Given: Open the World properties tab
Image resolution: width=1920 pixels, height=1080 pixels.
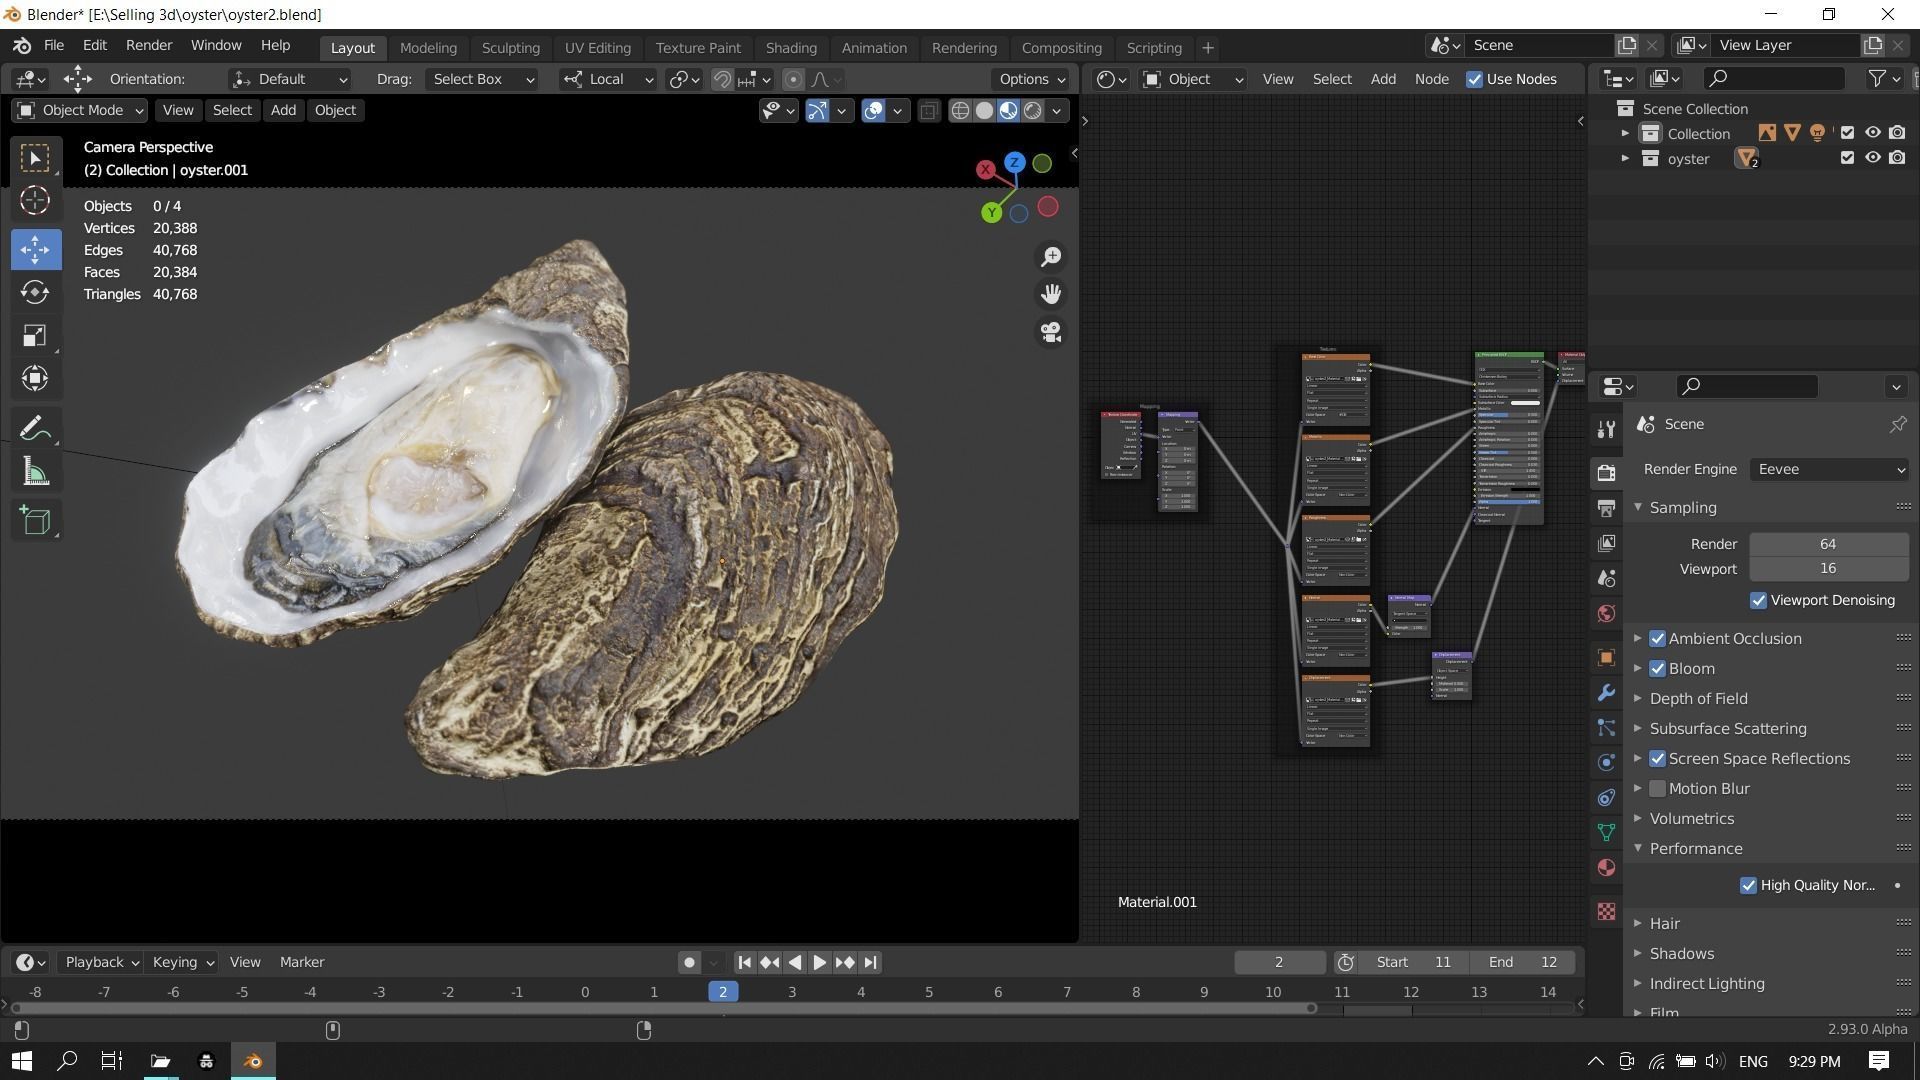Looking at the screenshot, I should (x=1606, y=613).
